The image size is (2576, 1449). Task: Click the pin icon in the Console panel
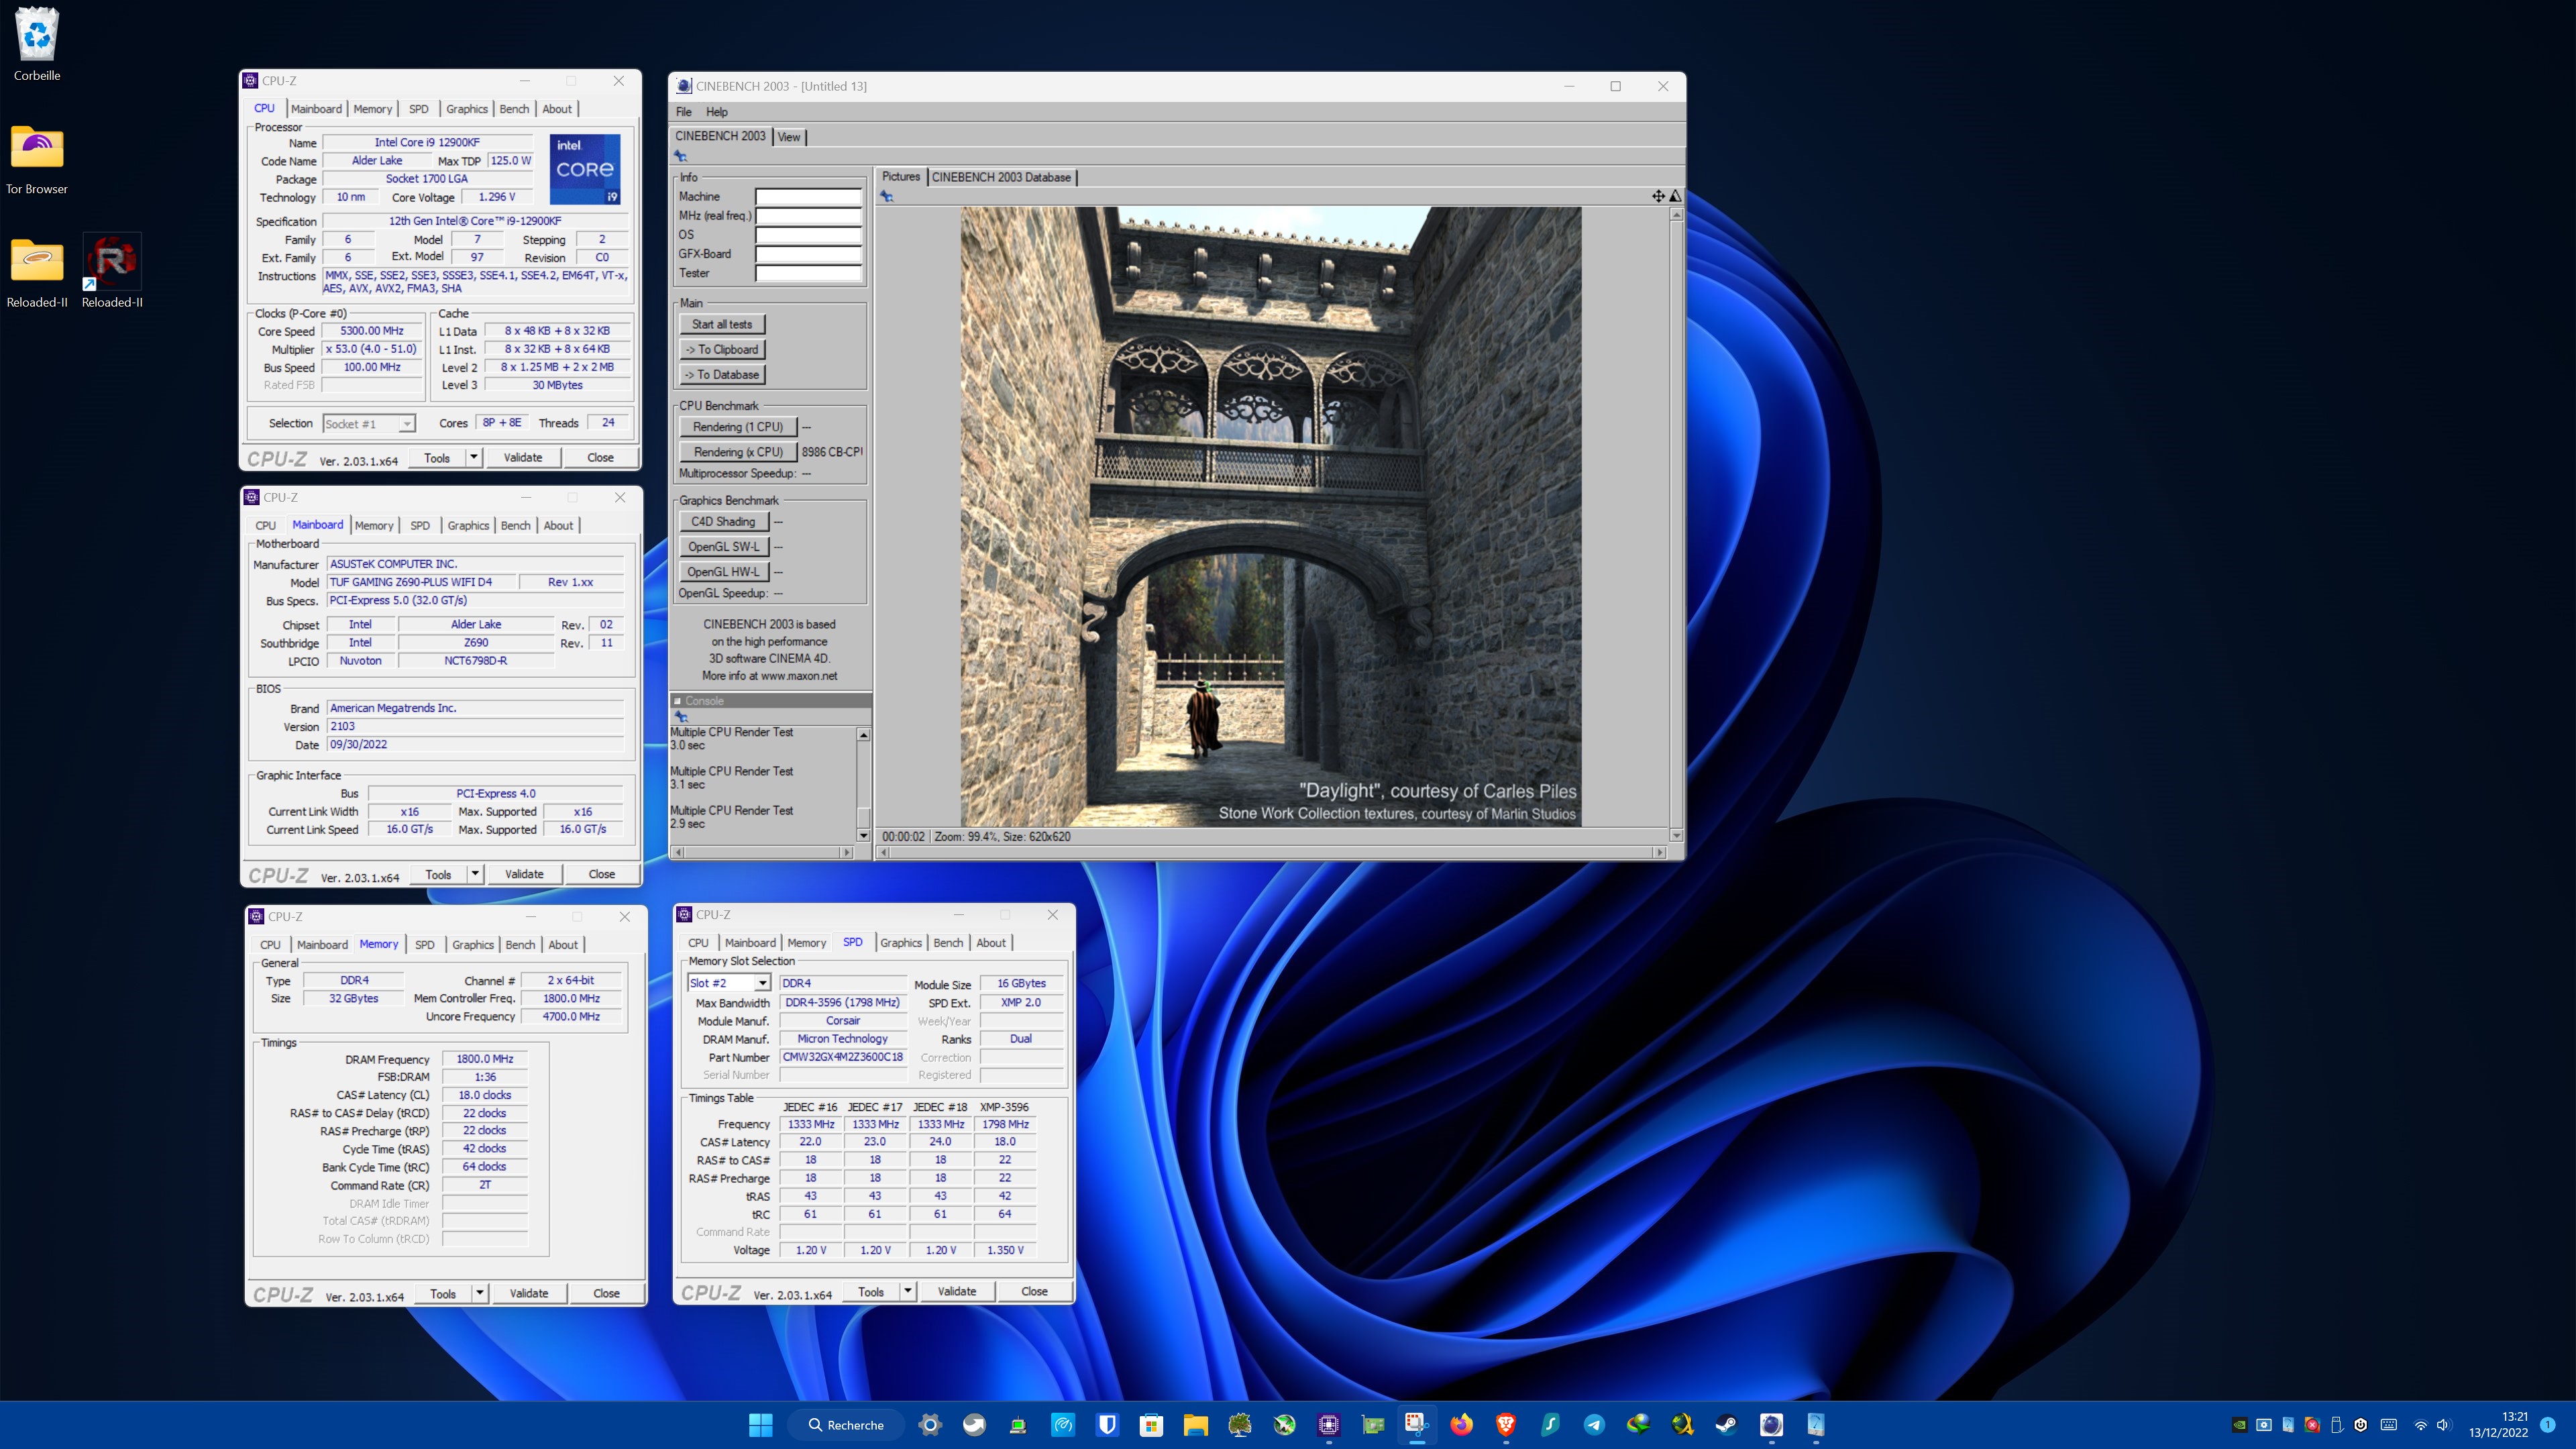[x=681, y=716]
